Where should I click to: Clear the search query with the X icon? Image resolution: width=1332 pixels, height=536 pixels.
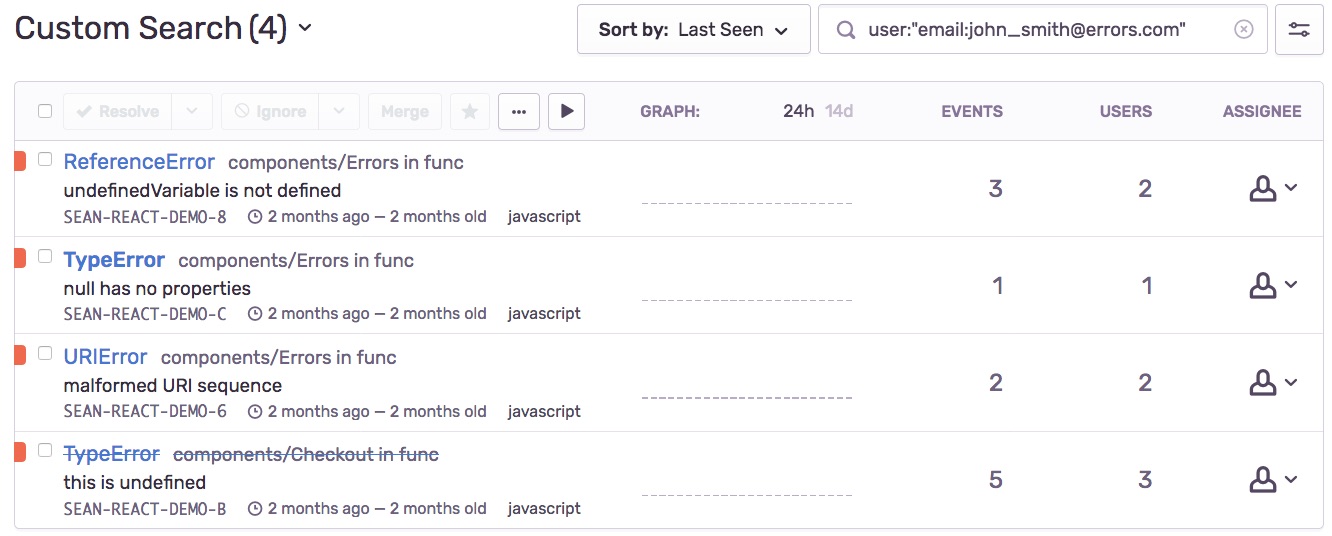[x=1243, y=30]
